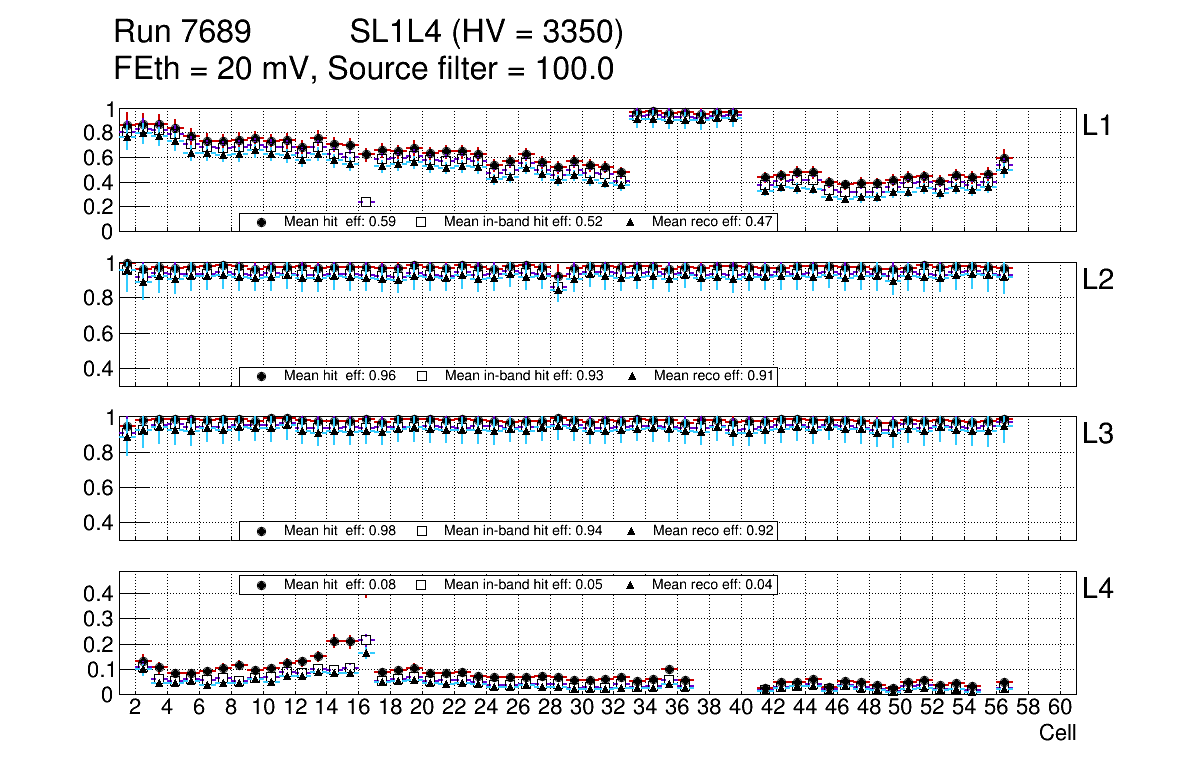This screenshot has width=1196, height=772.
Task: Click the open square marker in L1 legend
Action: point(422,222)
